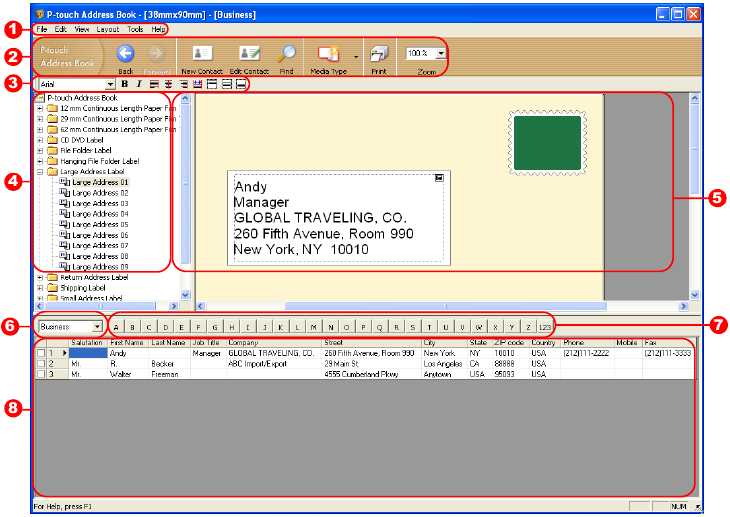Image resolution: width=730 pixels, height=517 pixels.
Task: Tick checkbox for record 2 Becker
Action: click(x=41, y=364)
